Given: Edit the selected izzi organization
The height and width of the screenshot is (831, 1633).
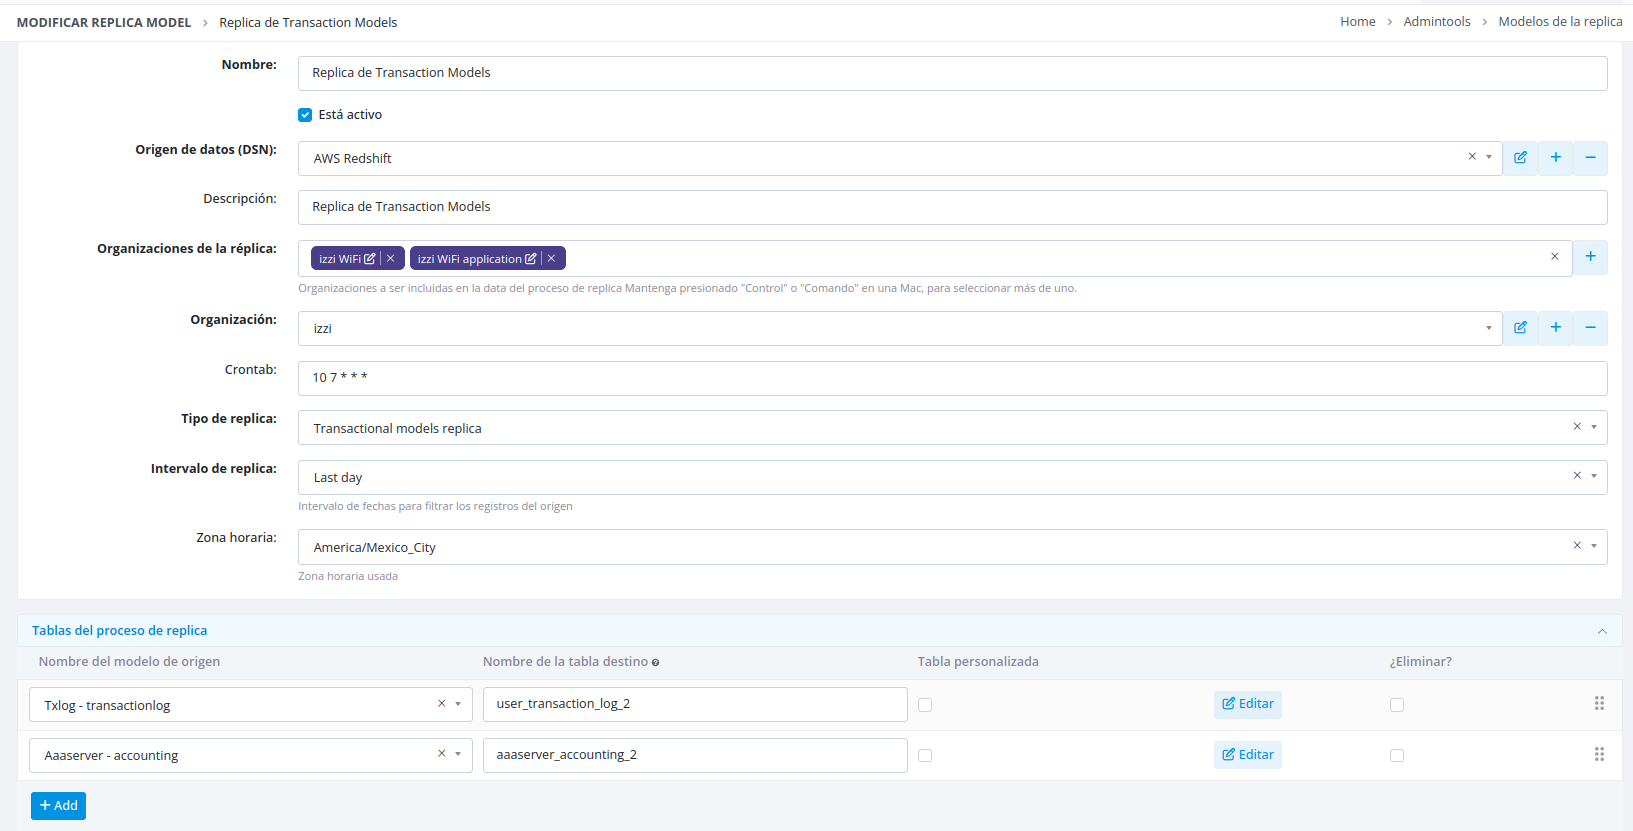Looking at the screenshot, I should (x=1520, y=328).
